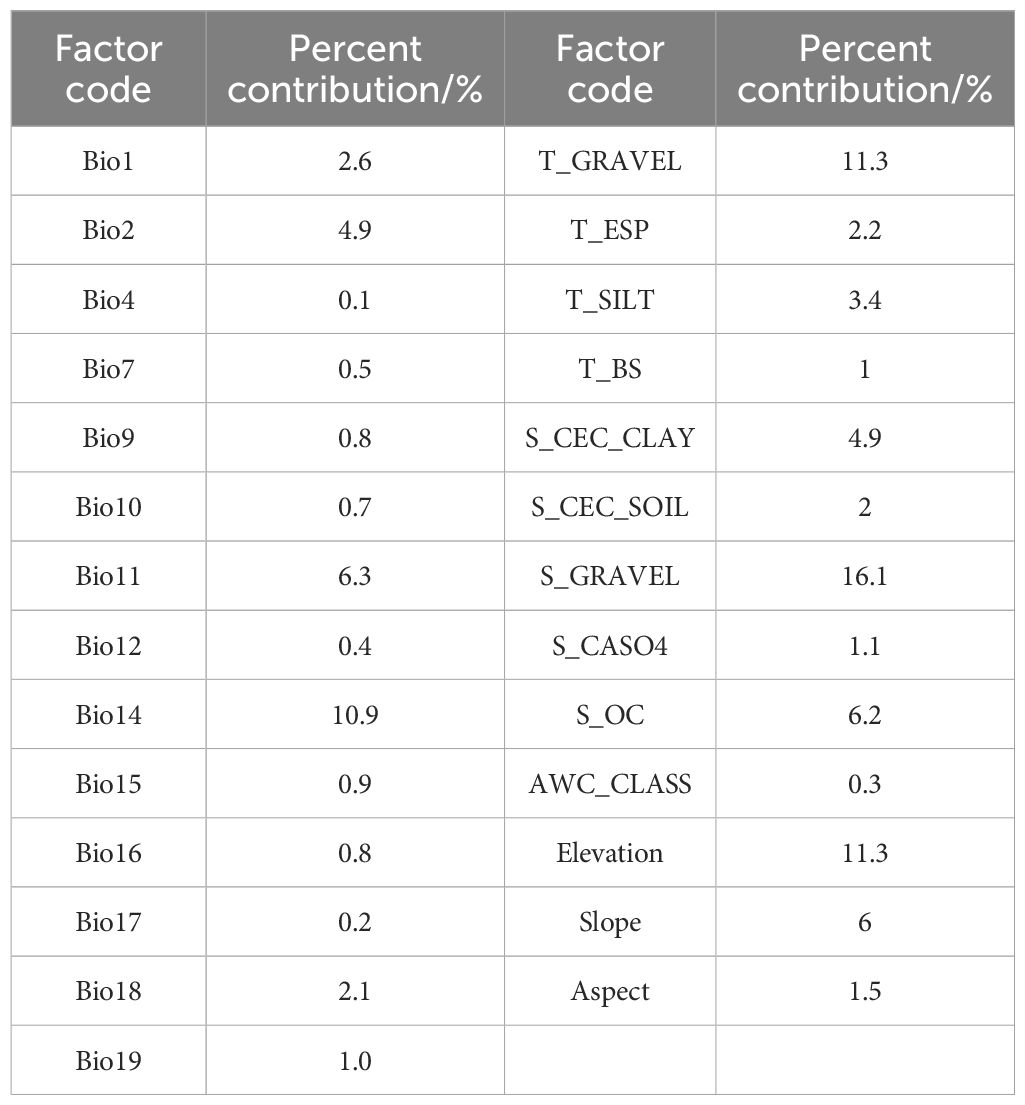This screenshot has width=1025, height=1105.
Task: Select the Bio19 factor cell
Action: 108,1060
